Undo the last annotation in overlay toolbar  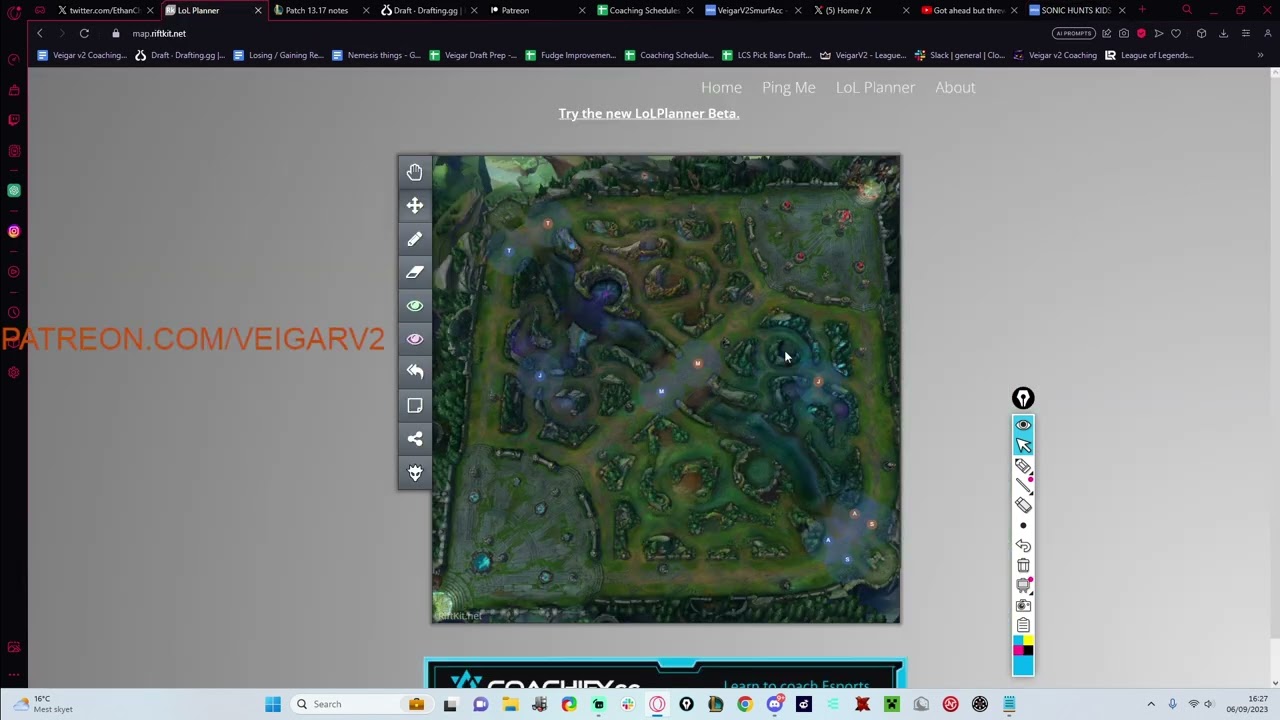[x=1023, y=546]
